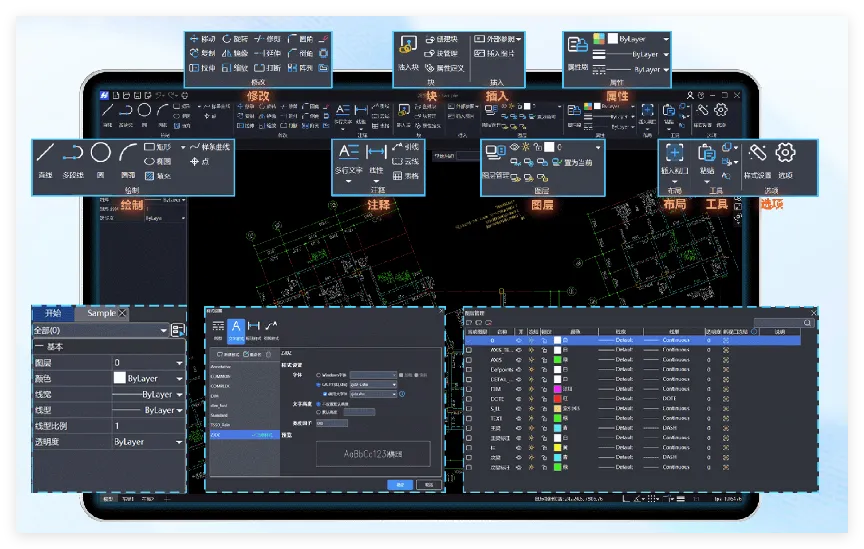Choose the 多段线 (Polyline) tool
Screen dimensions: 864x549
tap(73, 153)
